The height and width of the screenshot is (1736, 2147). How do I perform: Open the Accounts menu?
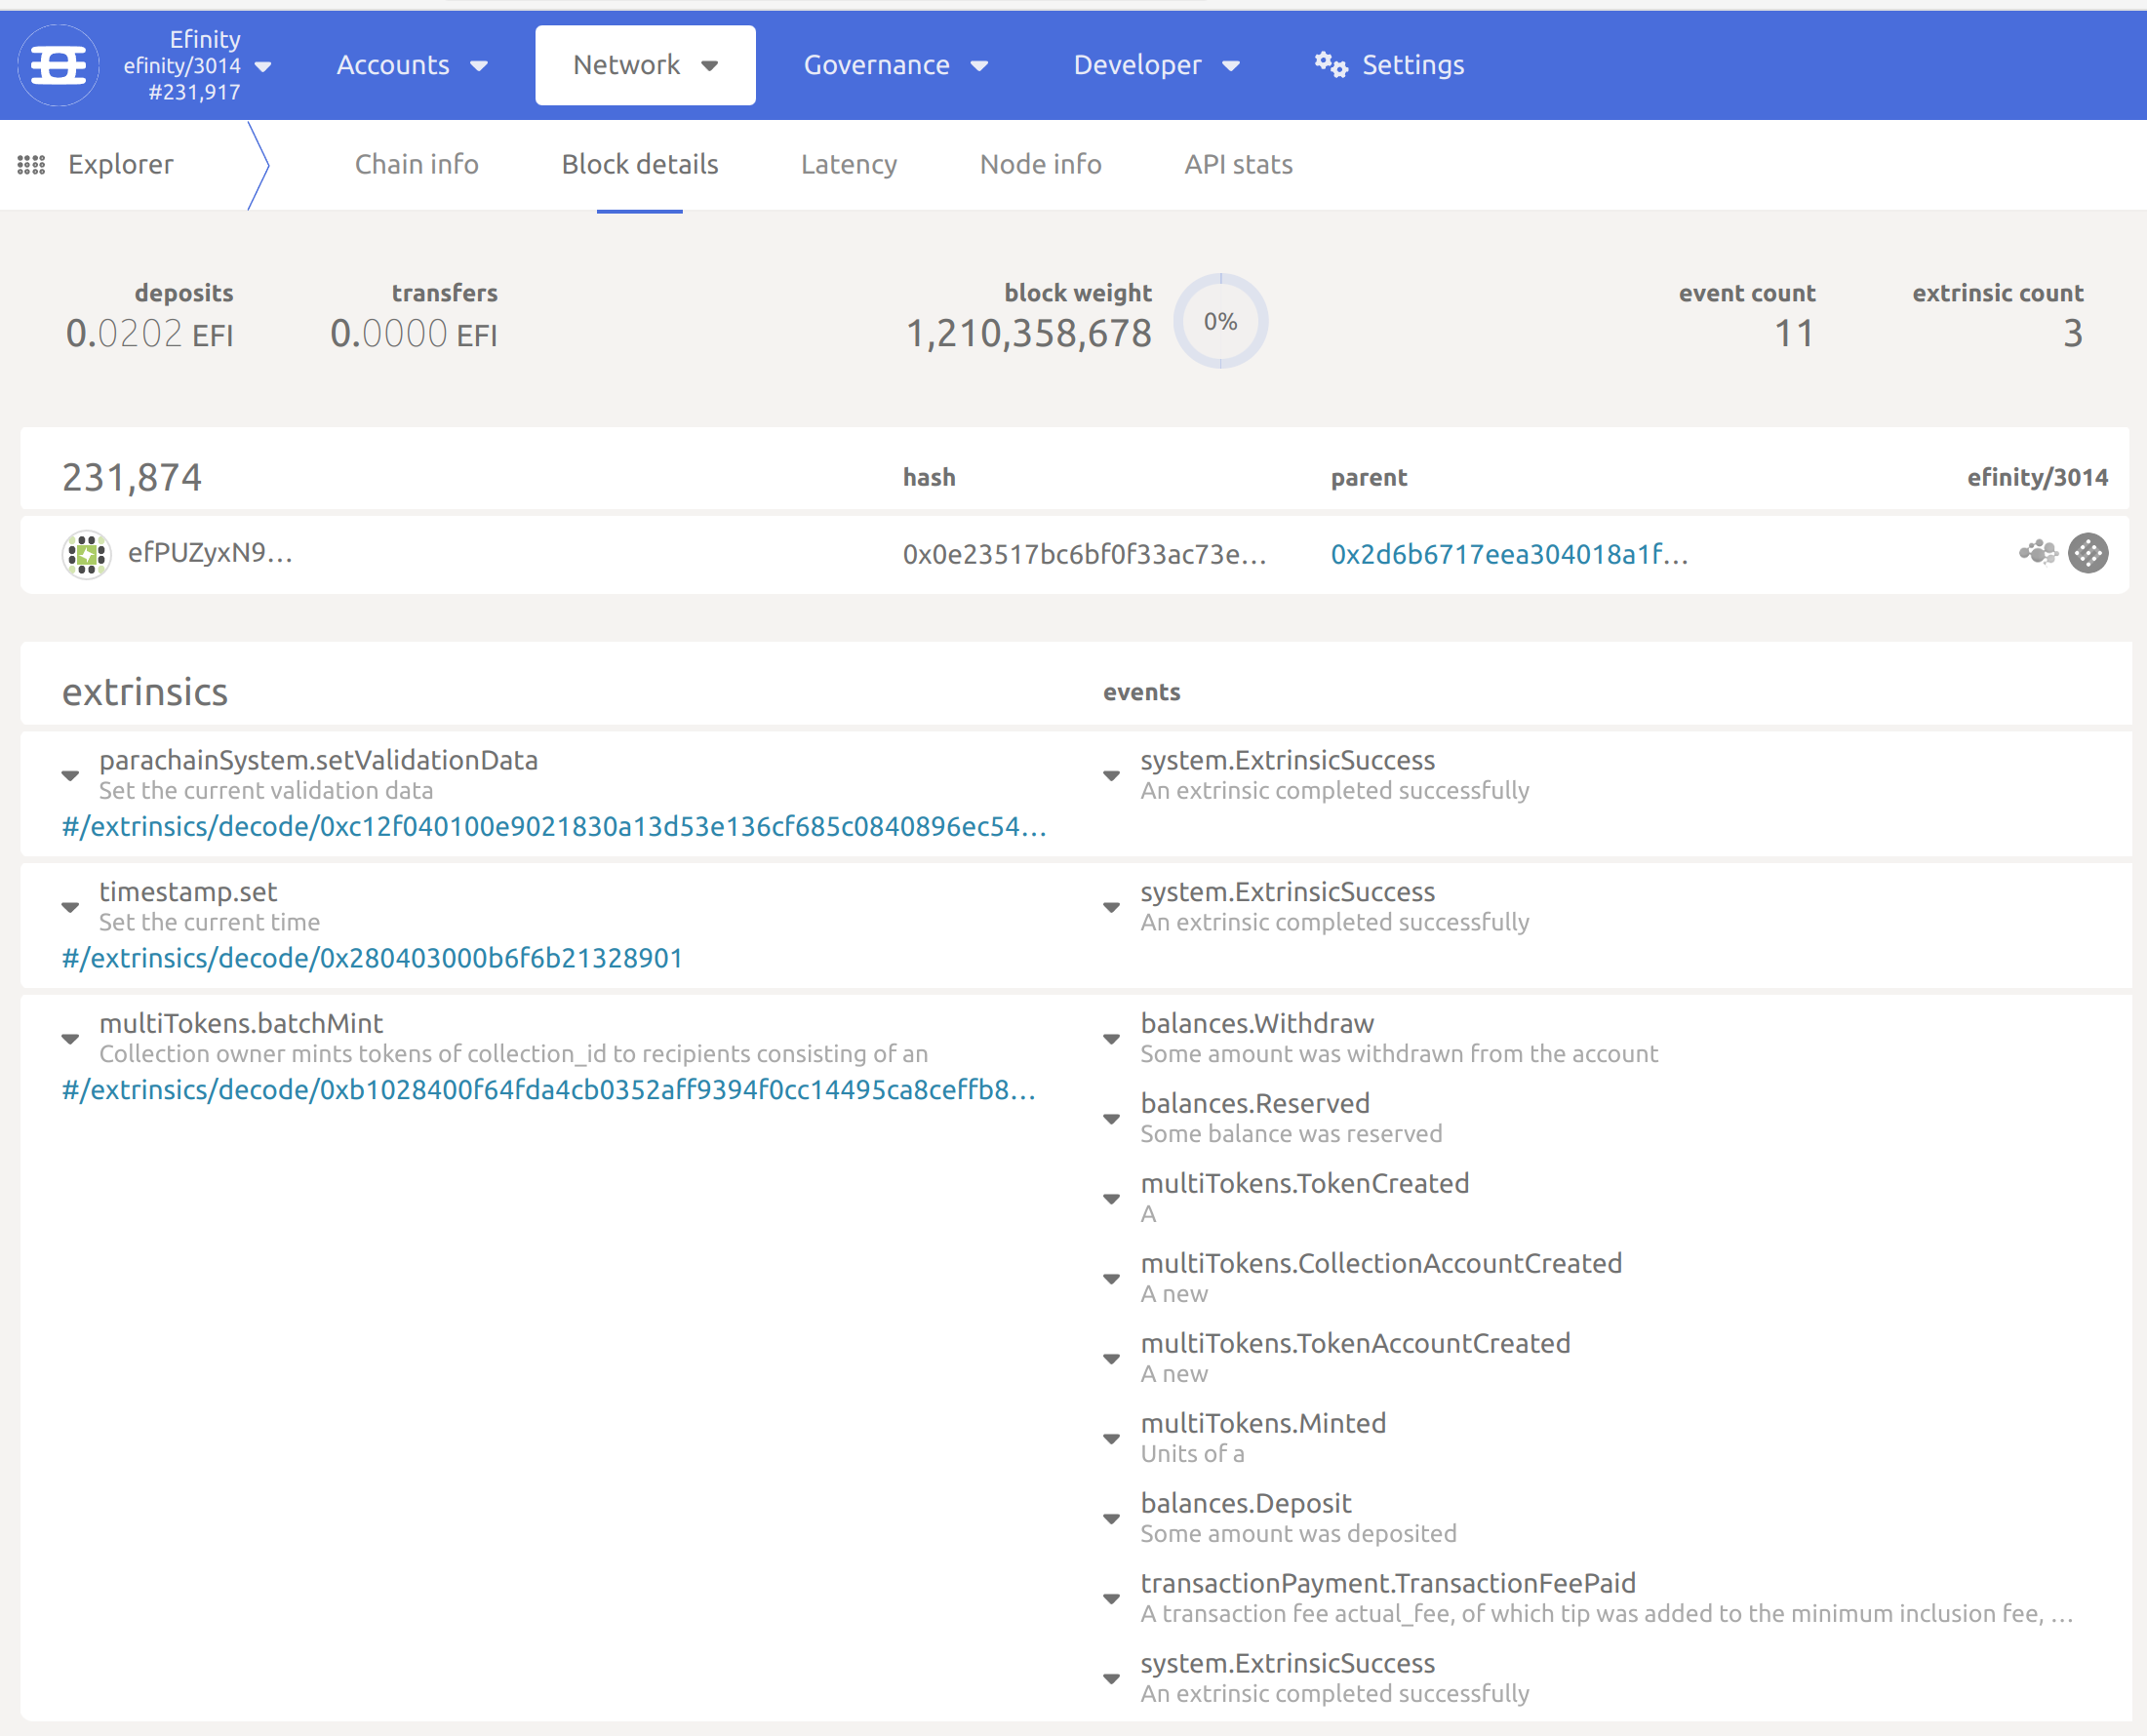point(411,65)
